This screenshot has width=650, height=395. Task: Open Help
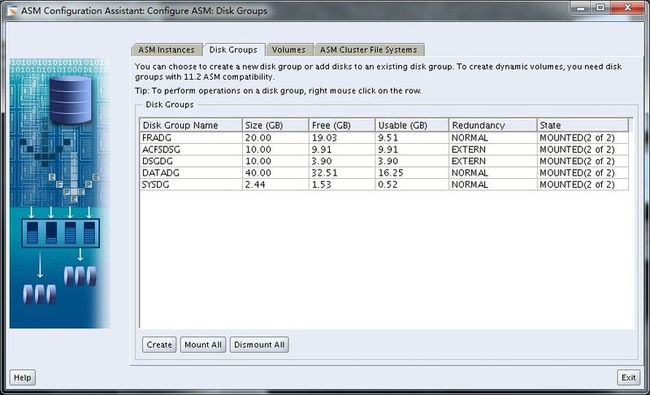22,377
